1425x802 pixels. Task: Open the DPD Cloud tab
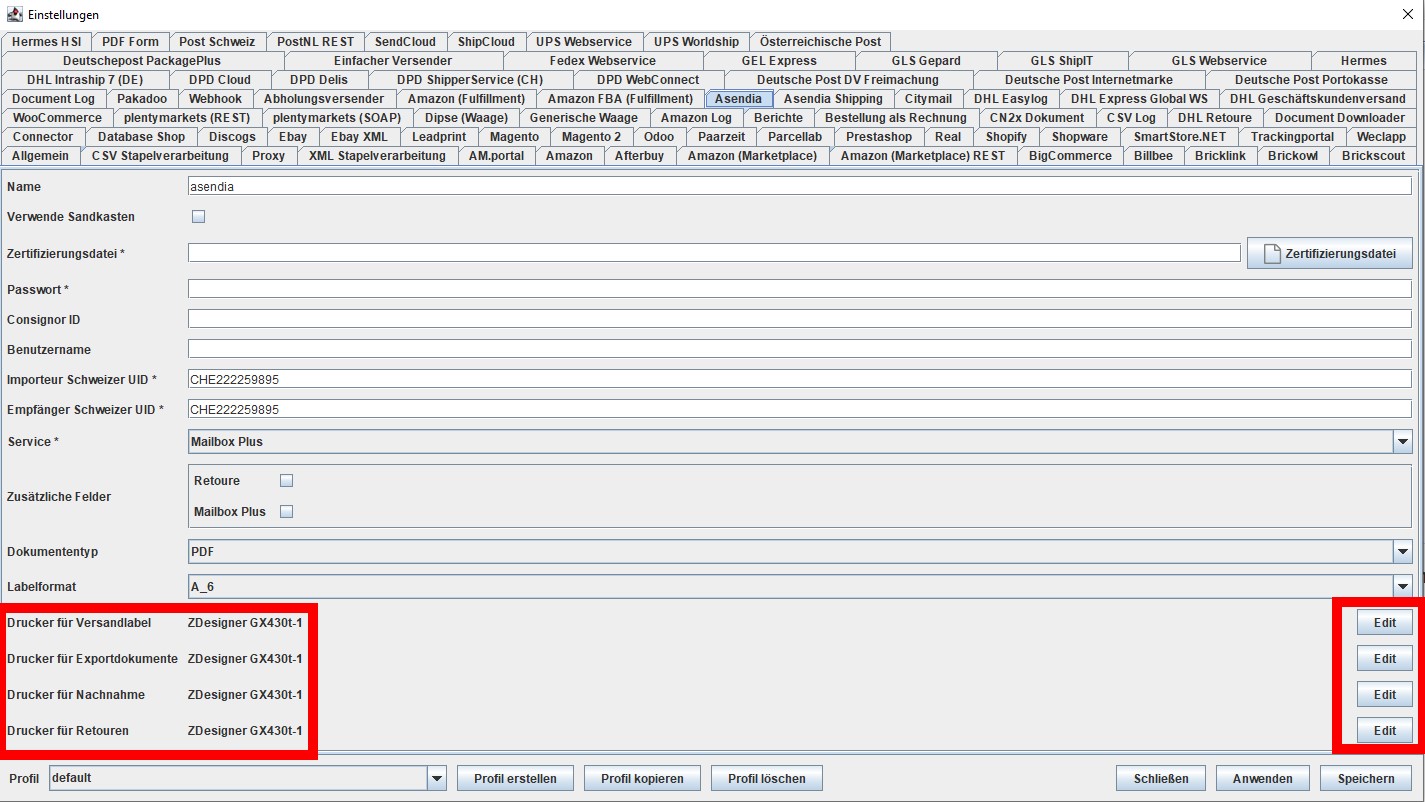coord(220,80)
